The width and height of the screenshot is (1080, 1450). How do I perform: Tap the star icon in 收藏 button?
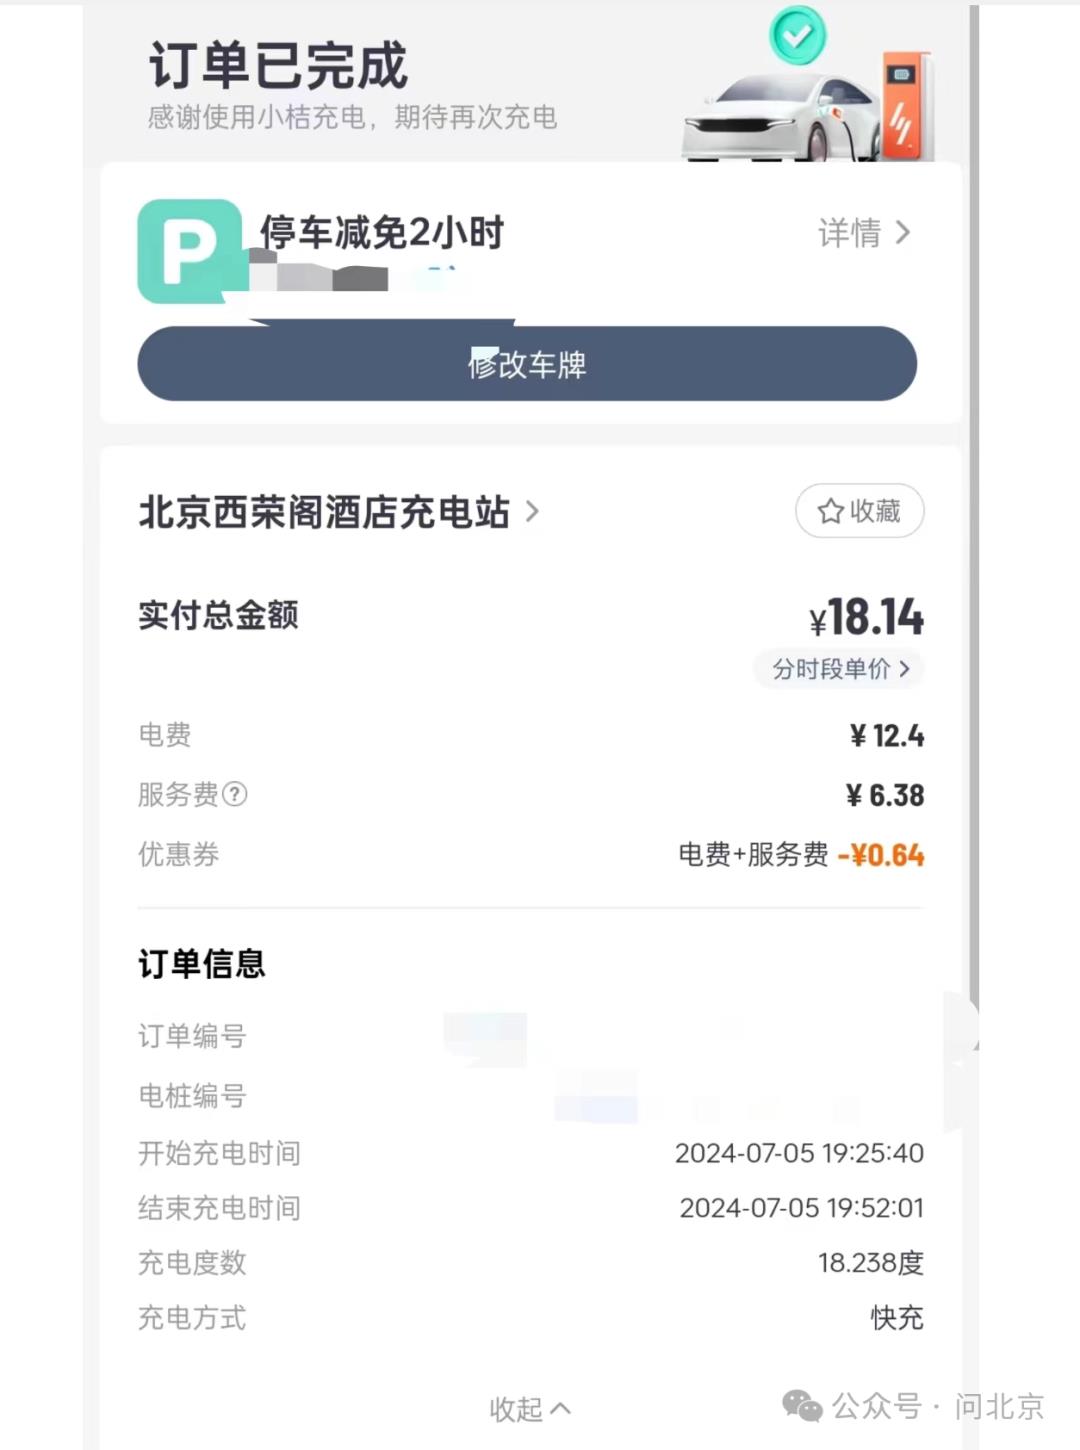click(830, 512)
